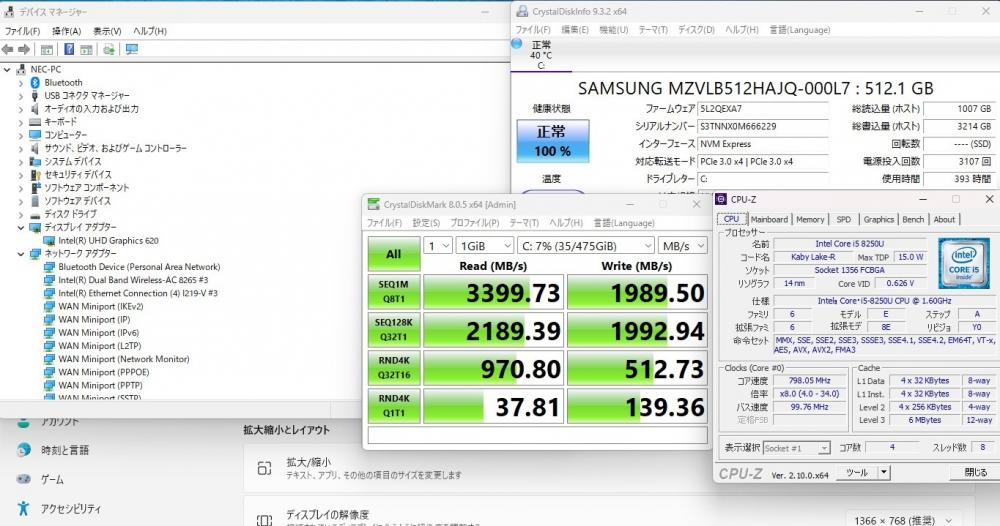
Task: Open the Accessibility settings icon in sidebar
Action: 24,508
